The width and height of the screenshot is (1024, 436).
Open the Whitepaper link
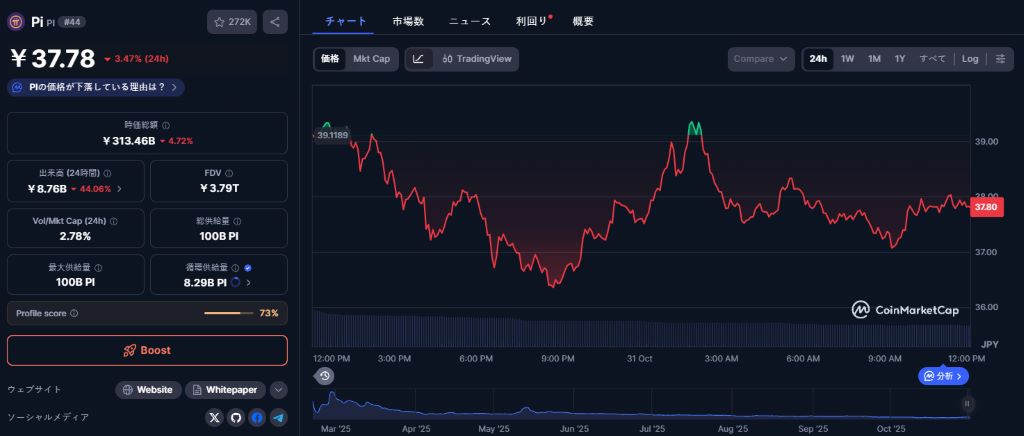(225, 390)
